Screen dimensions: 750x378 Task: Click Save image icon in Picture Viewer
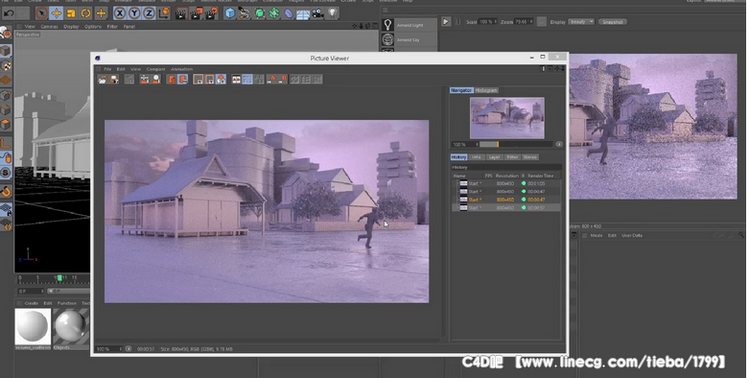tap(114, 79)
